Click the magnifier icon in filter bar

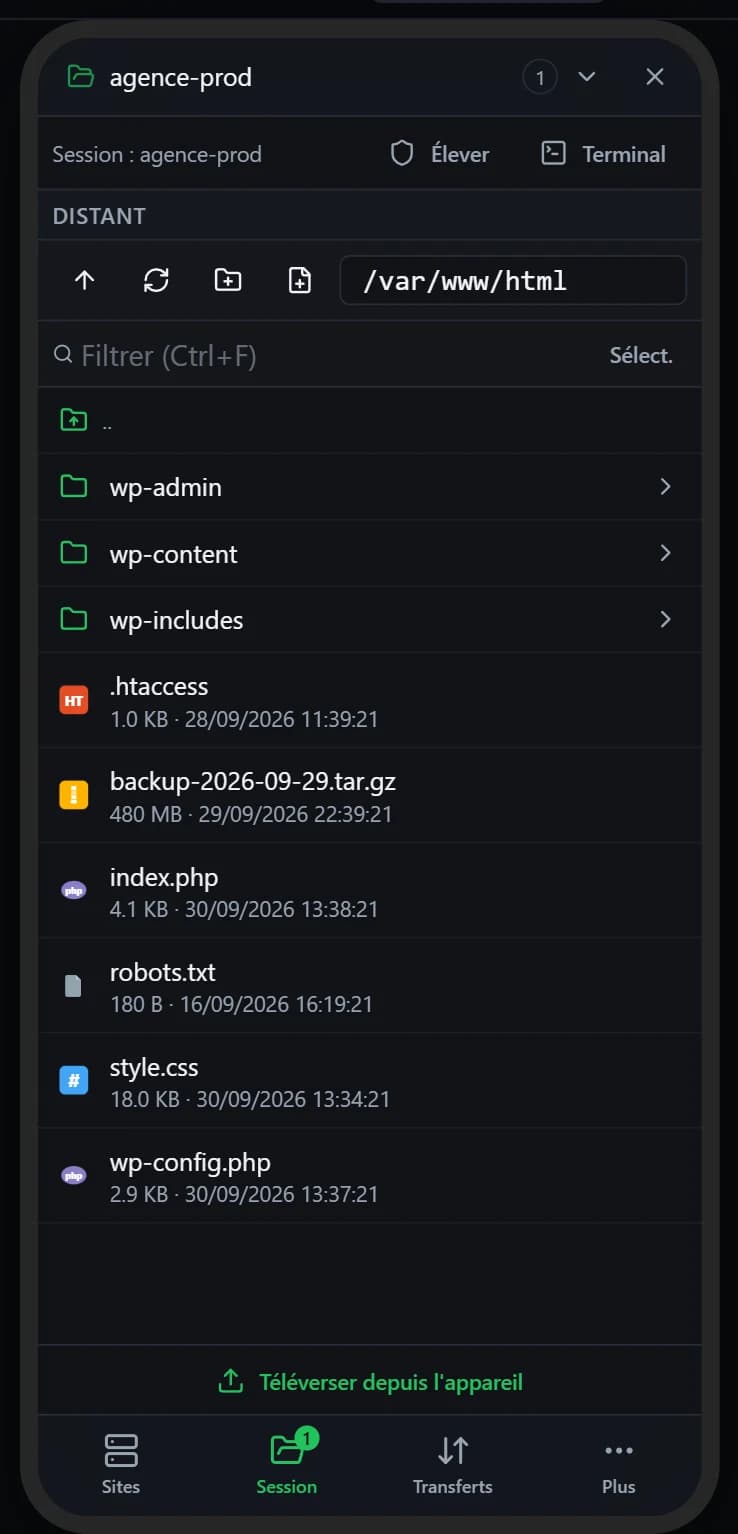pos(63,355)
